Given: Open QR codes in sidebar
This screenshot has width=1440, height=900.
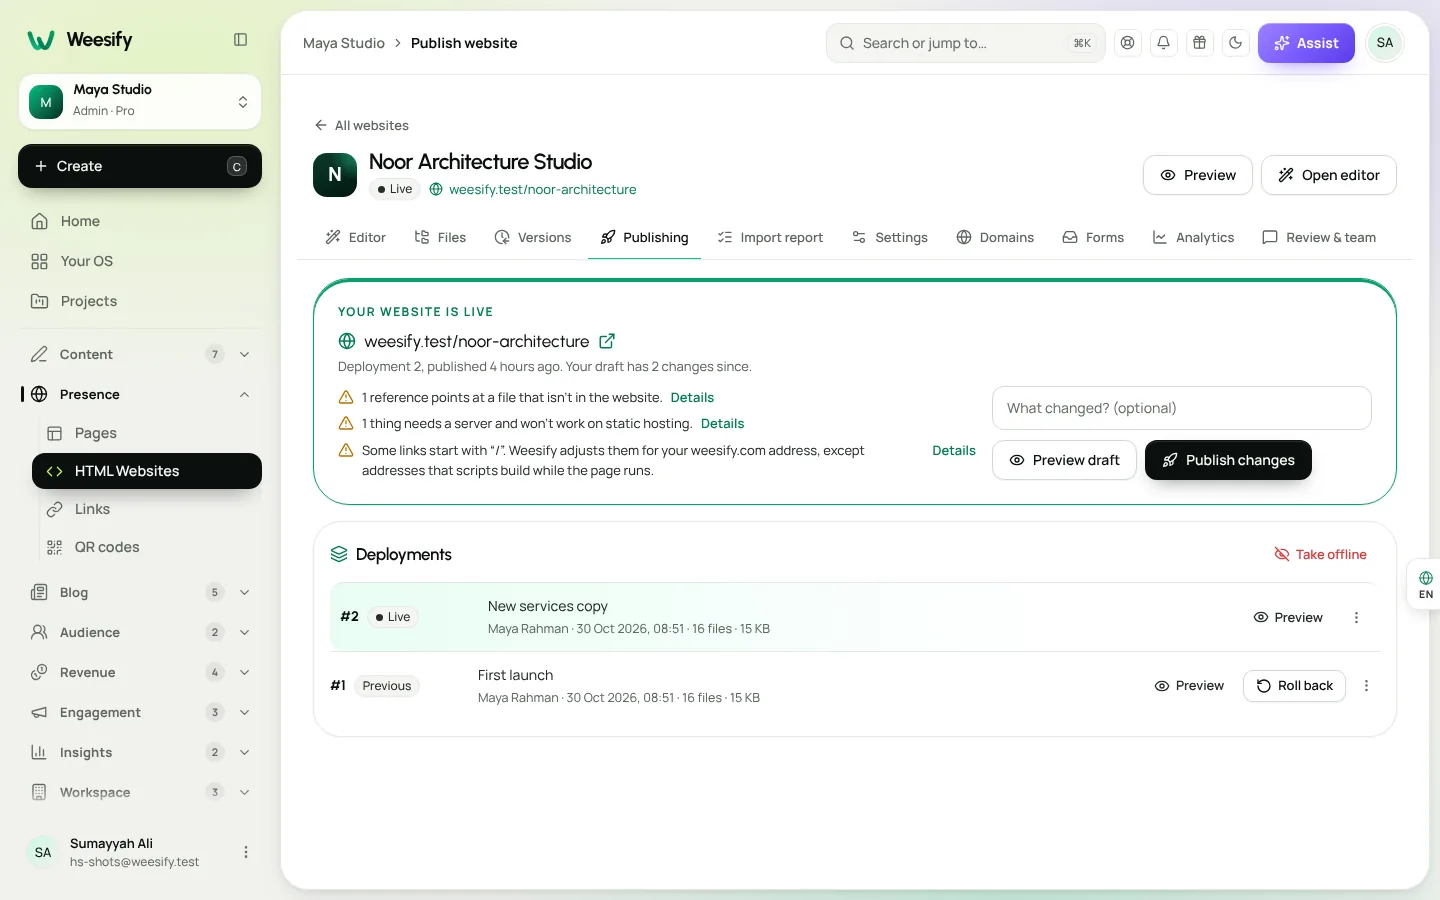Looking at the screenshot, I should (x=147, y=547).
